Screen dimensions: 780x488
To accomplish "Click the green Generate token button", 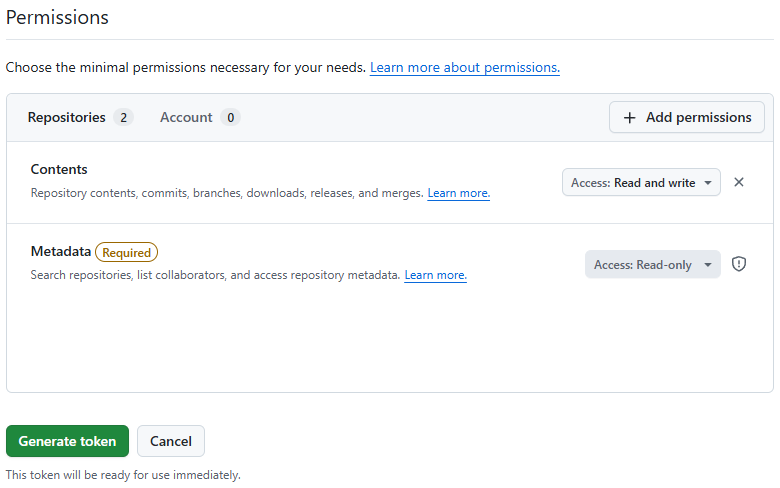I will tap(67, 441).
